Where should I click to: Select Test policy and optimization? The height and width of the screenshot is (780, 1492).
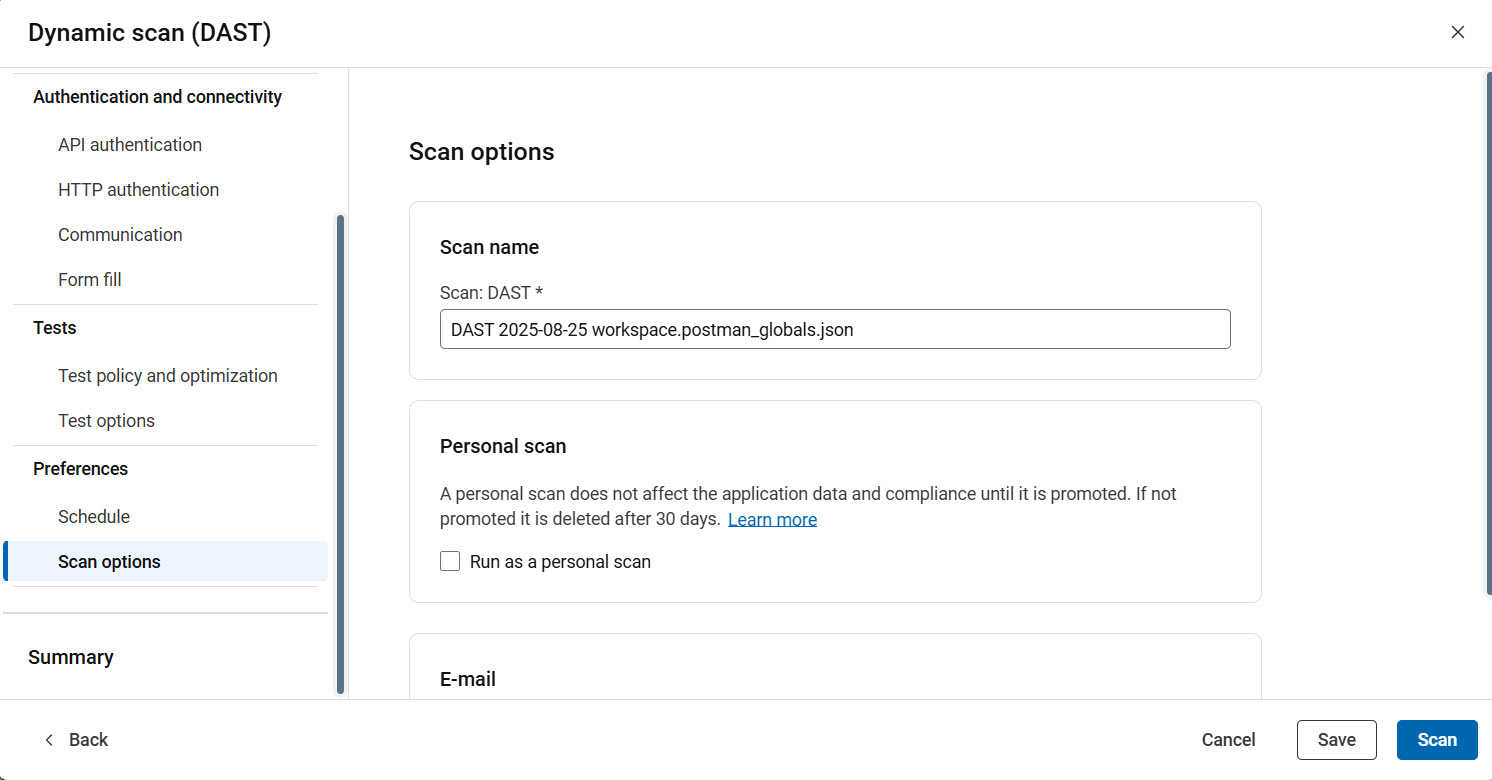(x=168, y=375)
